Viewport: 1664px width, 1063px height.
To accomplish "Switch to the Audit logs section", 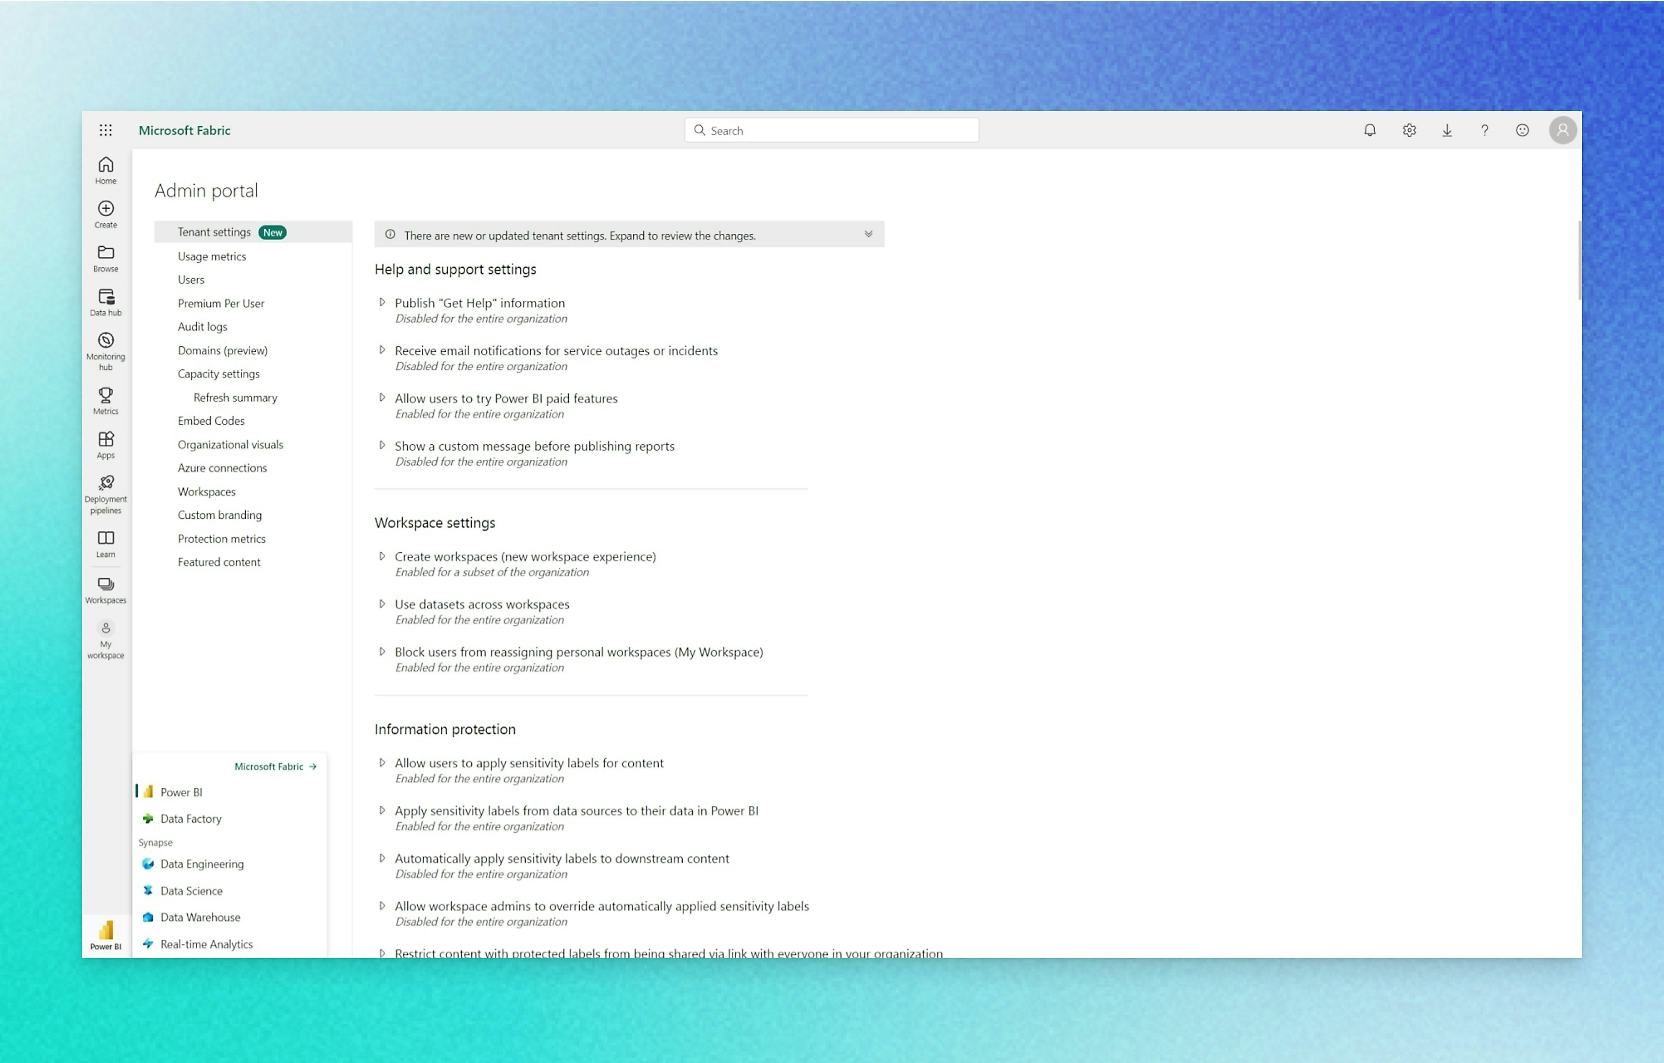I will click(202, 326).
